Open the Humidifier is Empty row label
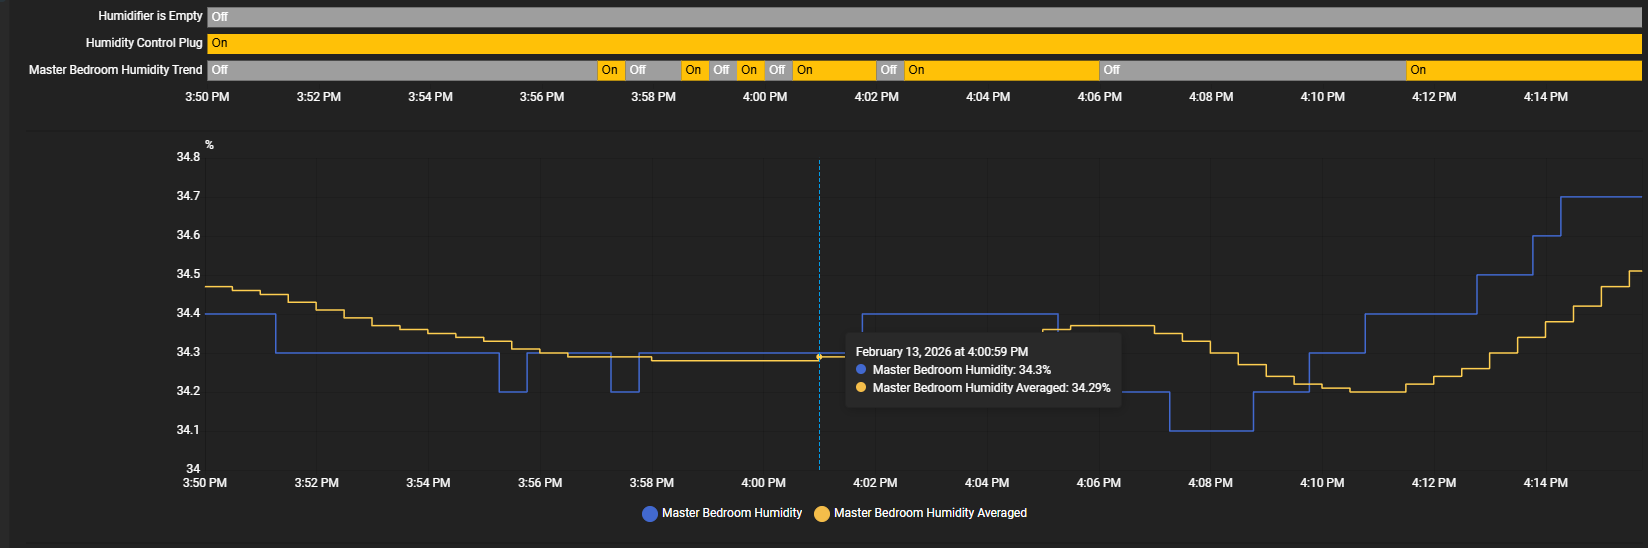This screenshot has height=548, width=1648. (150, 16)
